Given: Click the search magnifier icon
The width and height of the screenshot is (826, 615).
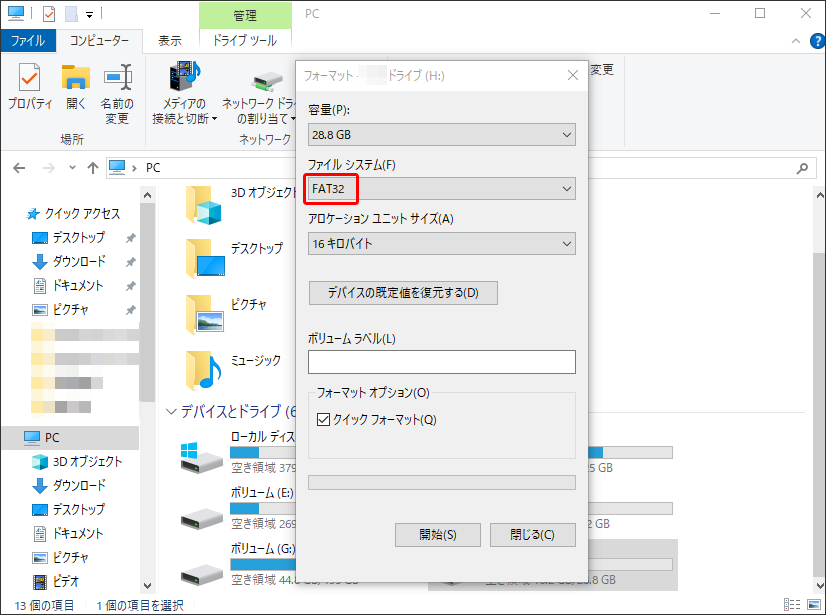Looking at the screenshot, I should [x=802, y=168].
